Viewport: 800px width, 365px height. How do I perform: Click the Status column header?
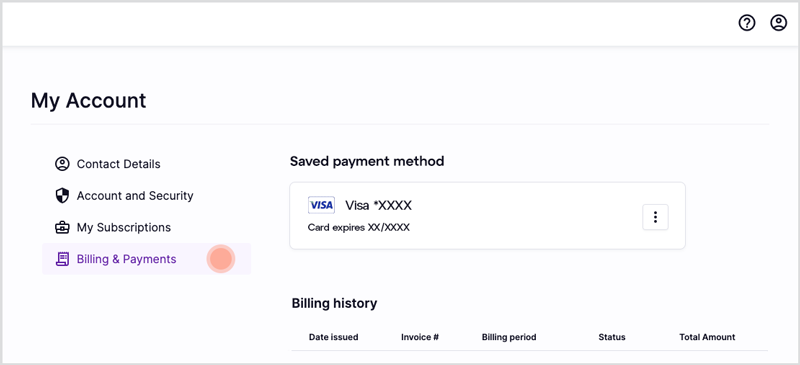[x=612, y=337]
